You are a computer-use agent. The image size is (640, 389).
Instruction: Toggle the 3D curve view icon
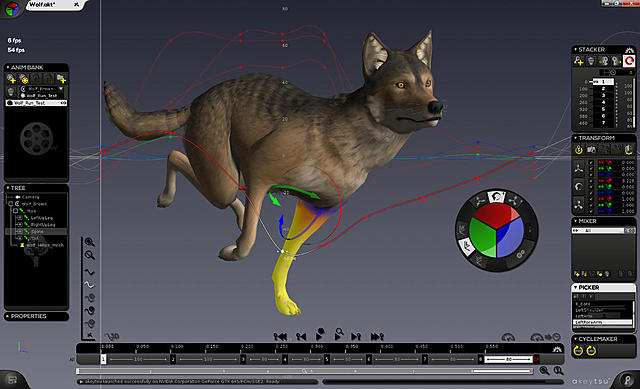coord(112,336)
